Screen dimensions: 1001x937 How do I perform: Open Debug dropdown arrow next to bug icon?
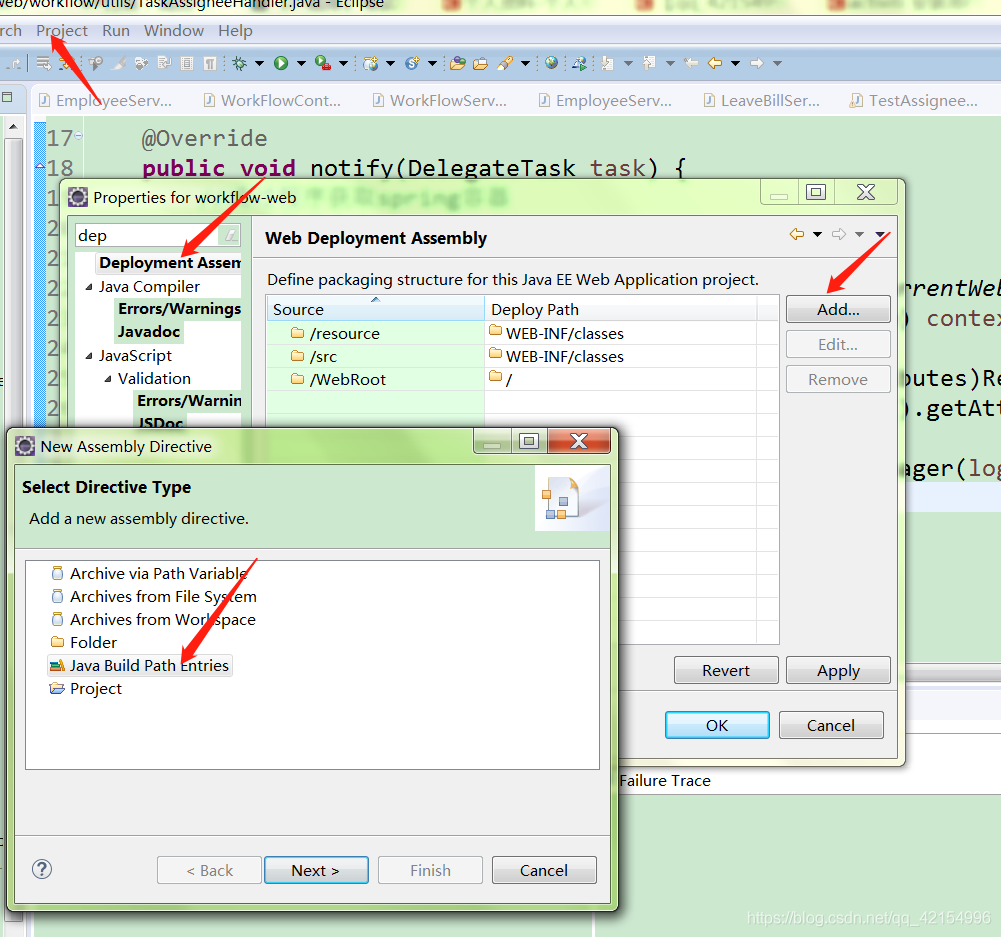pos(259,63)
